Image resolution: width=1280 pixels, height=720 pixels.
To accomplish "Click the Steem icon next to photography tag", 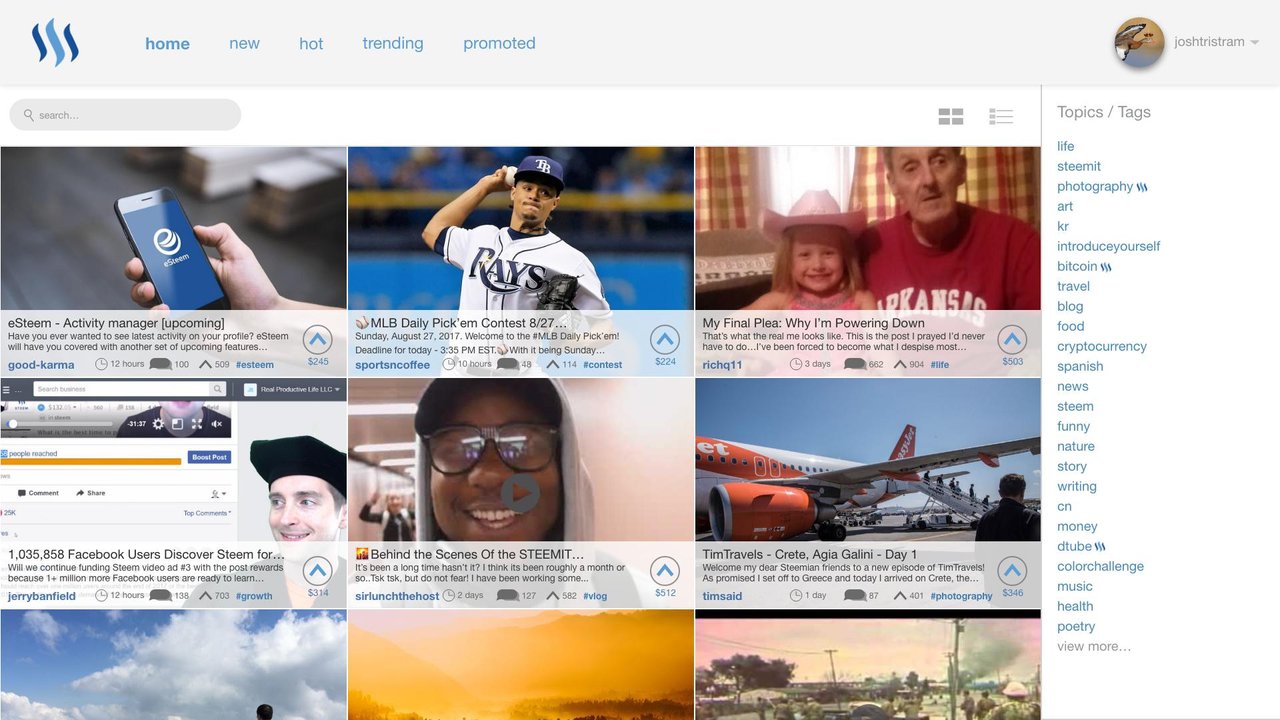I will [1142, 187].
